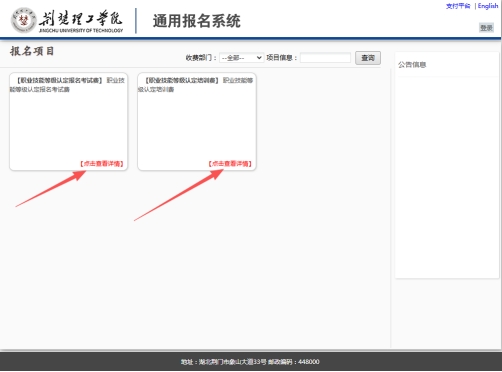The height and width of the screenshot is (372, 502).
Task: Click the 收费部门 field label
Action: tap(201, 58)
